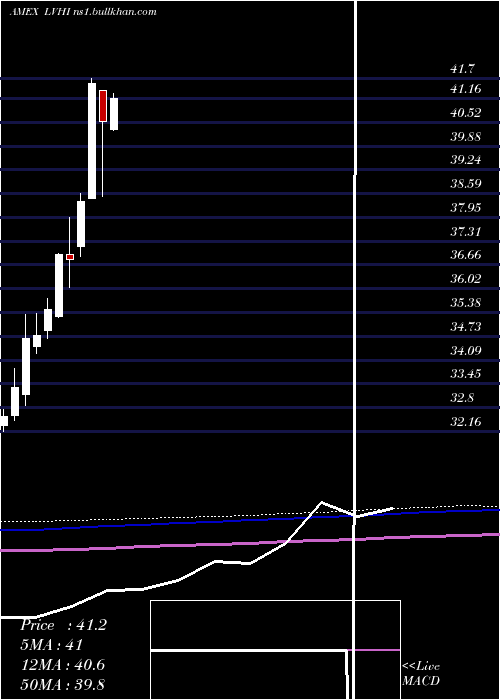Click the 5MA : 41 readout
The image size is (500, 700).
coord(52,645)
